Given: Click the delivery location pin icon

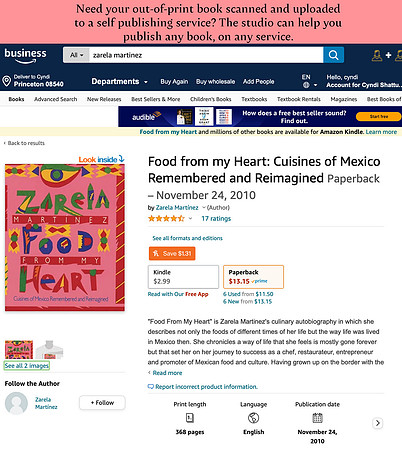Looking at the screenshot, I should [x=6, y=81].
